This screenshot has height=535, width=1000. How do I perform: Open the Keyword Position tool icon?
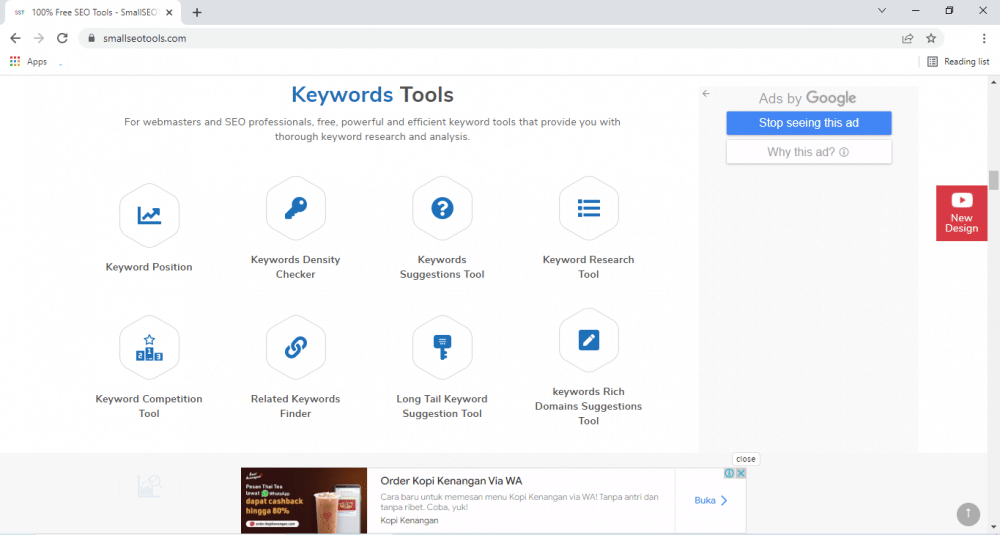[x=149, y=214]
